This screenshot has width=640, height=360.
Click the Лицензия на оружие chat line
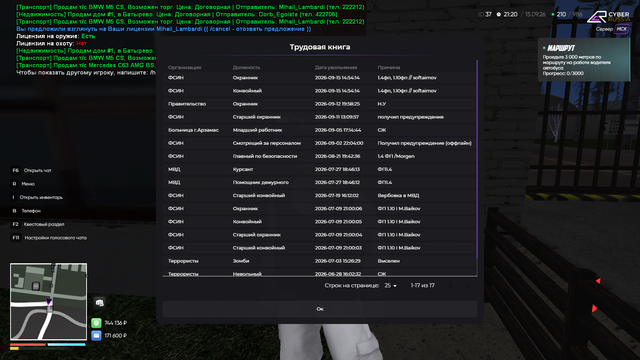click(56, 36)
